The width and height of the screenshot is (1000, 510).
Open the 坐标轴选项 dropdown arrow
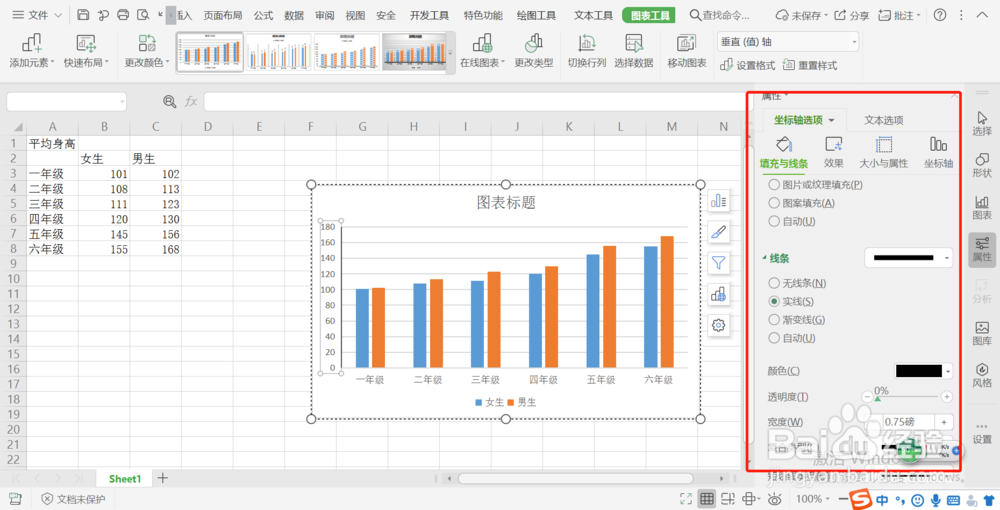point(832,120)
